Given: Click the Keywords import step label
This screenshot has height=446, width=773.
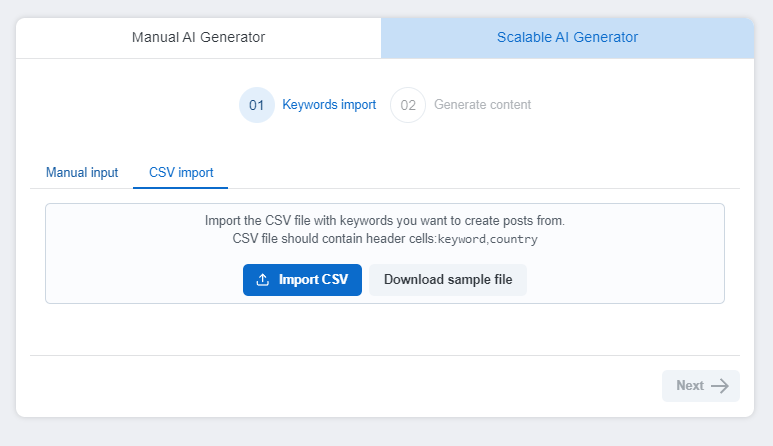Looking at the screenshot, I should (329, 104).
